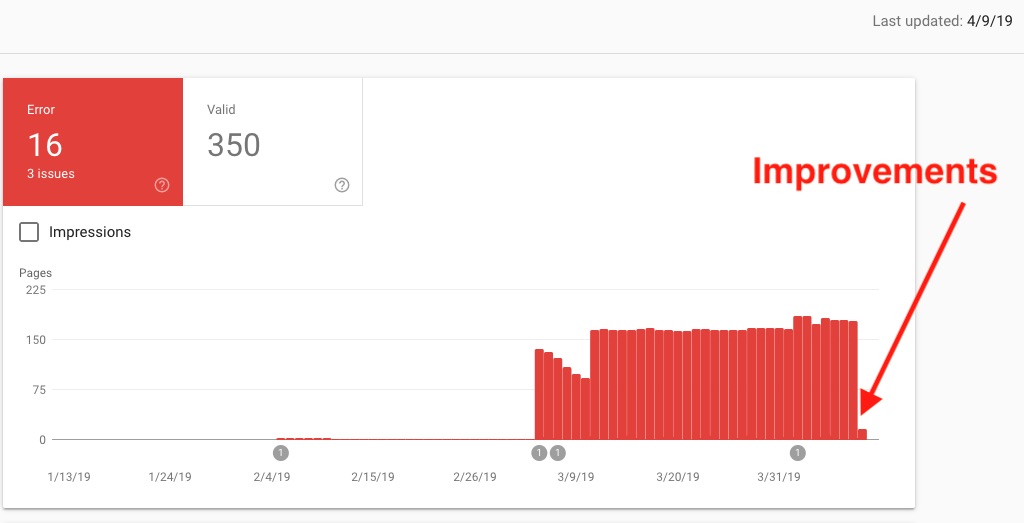
Task: Click the Impressions label text
Action: click(x=90, y=232)
